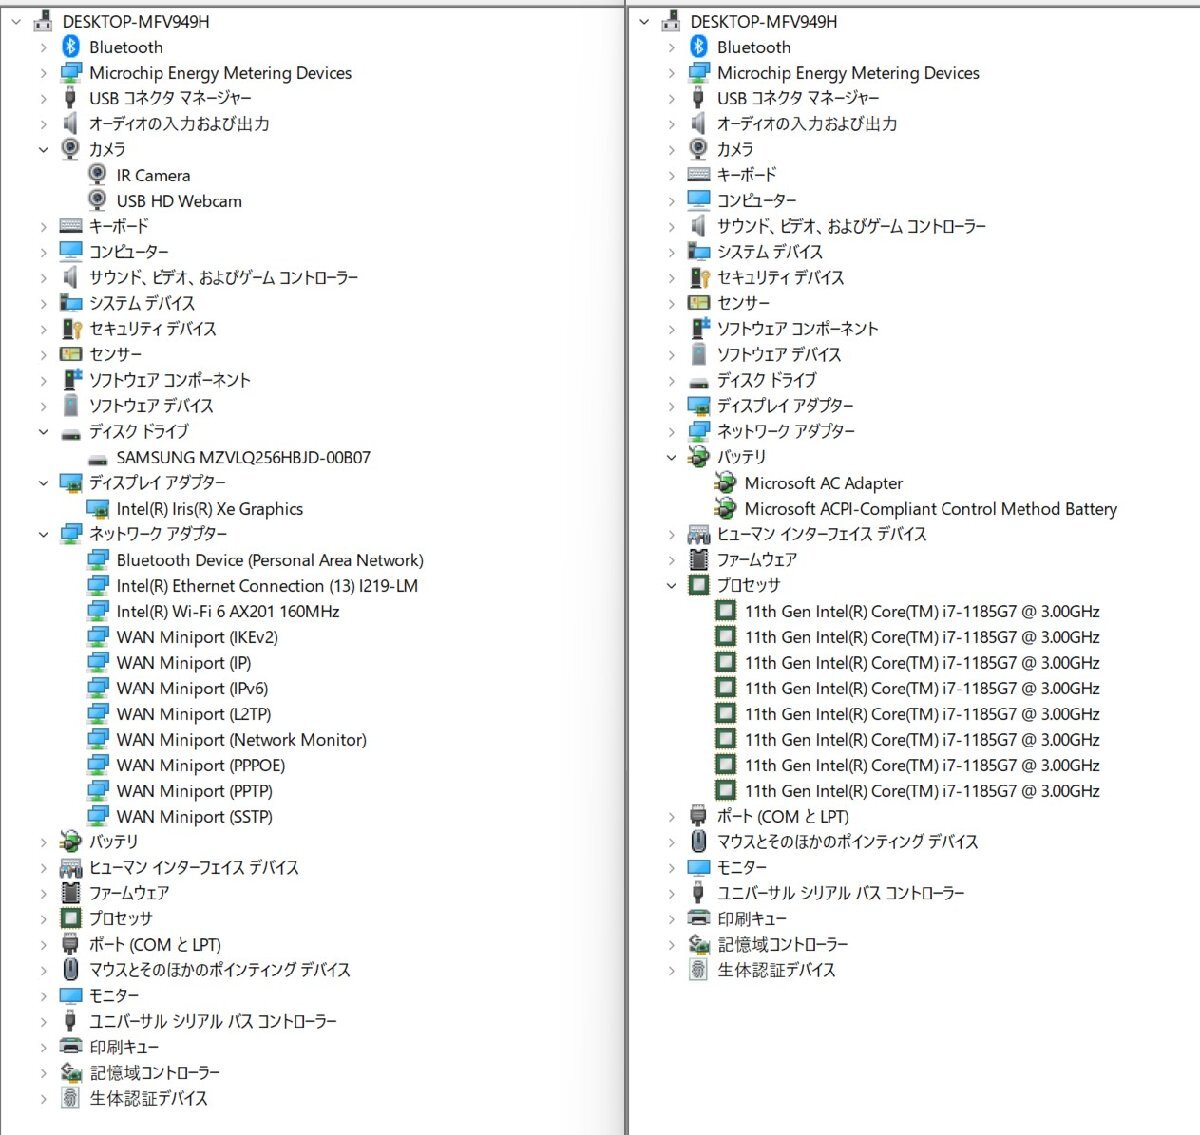Select the last i7-1185G7 processor entry
This screenshot has height=1135, width=1200.
click(x=922, y=791)
